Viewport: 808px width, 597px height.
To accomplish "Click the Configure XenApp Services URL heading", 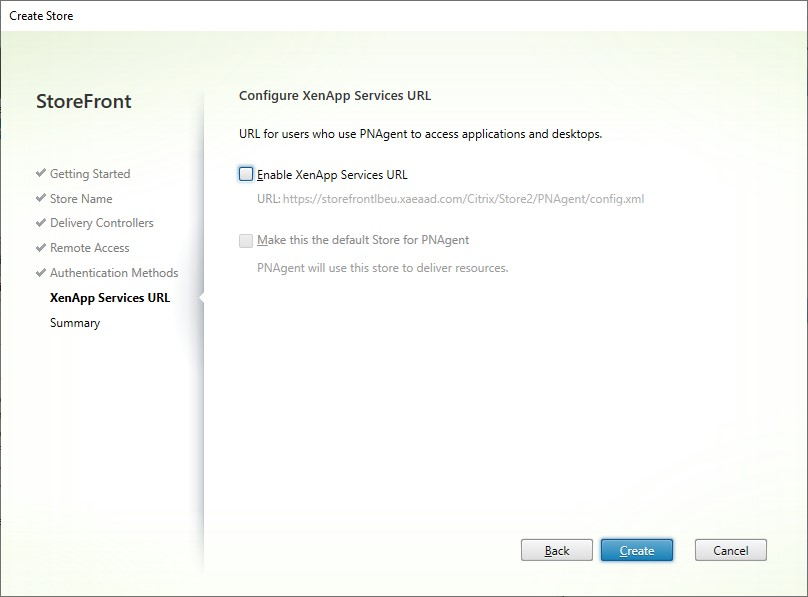I will pos(335,96).
